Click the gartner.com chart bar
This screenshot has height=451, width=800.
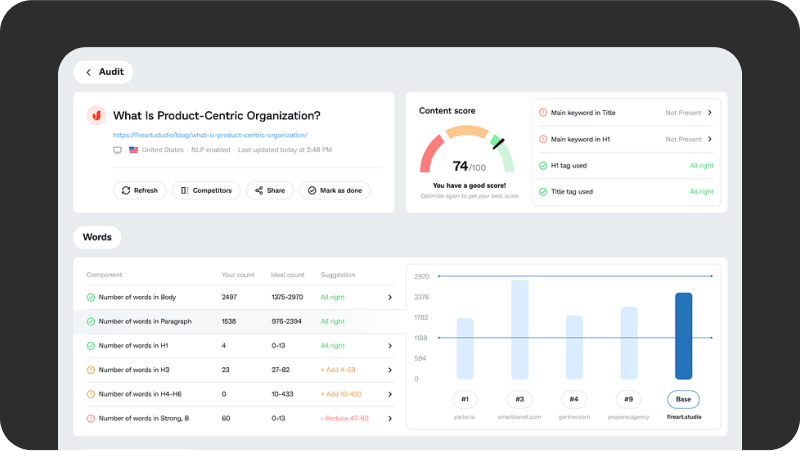pyautogui.click(x=574, y=347)
